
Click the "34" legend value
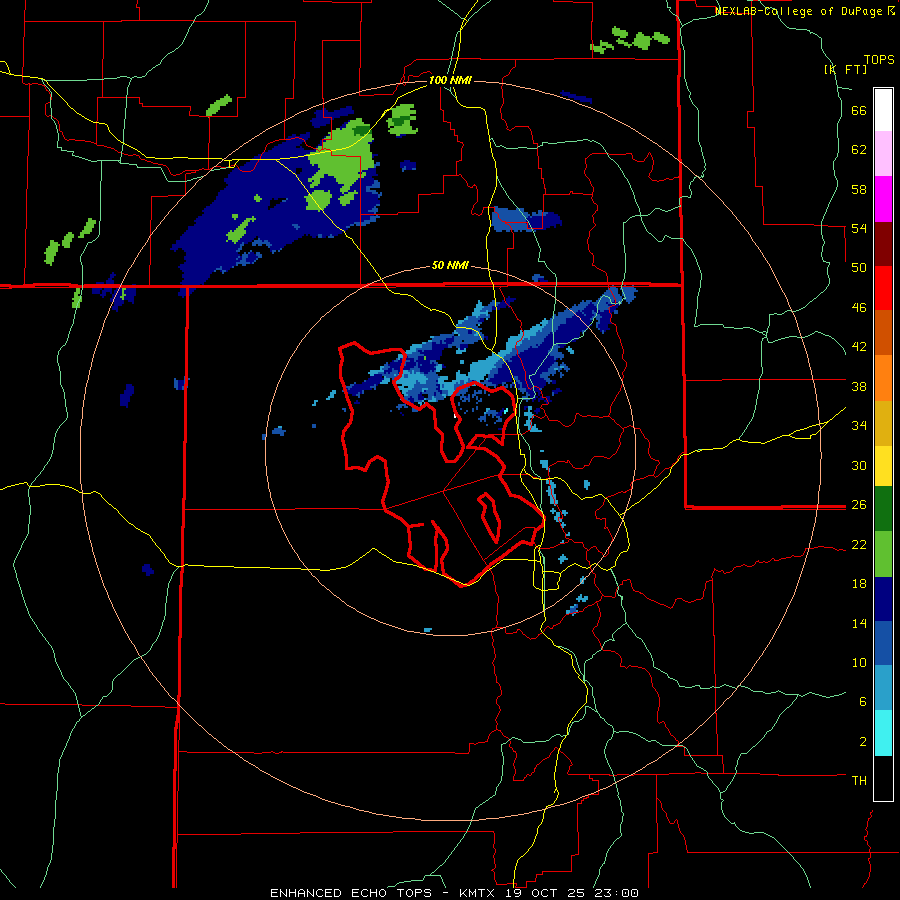click(x=859, y=426)
